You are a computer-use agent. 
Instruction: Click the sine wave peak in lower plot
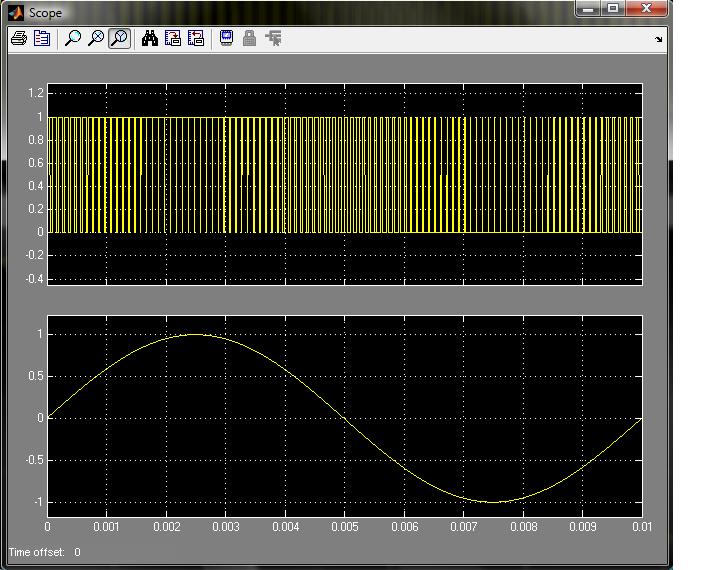click(x=196, y=334)
